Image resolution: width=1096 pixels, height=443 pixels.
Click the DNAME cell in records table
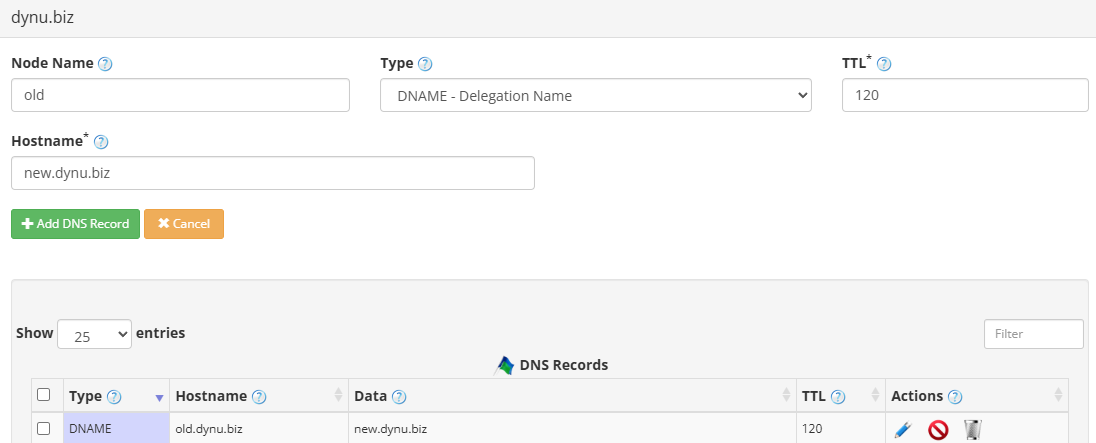coord(116,428)
